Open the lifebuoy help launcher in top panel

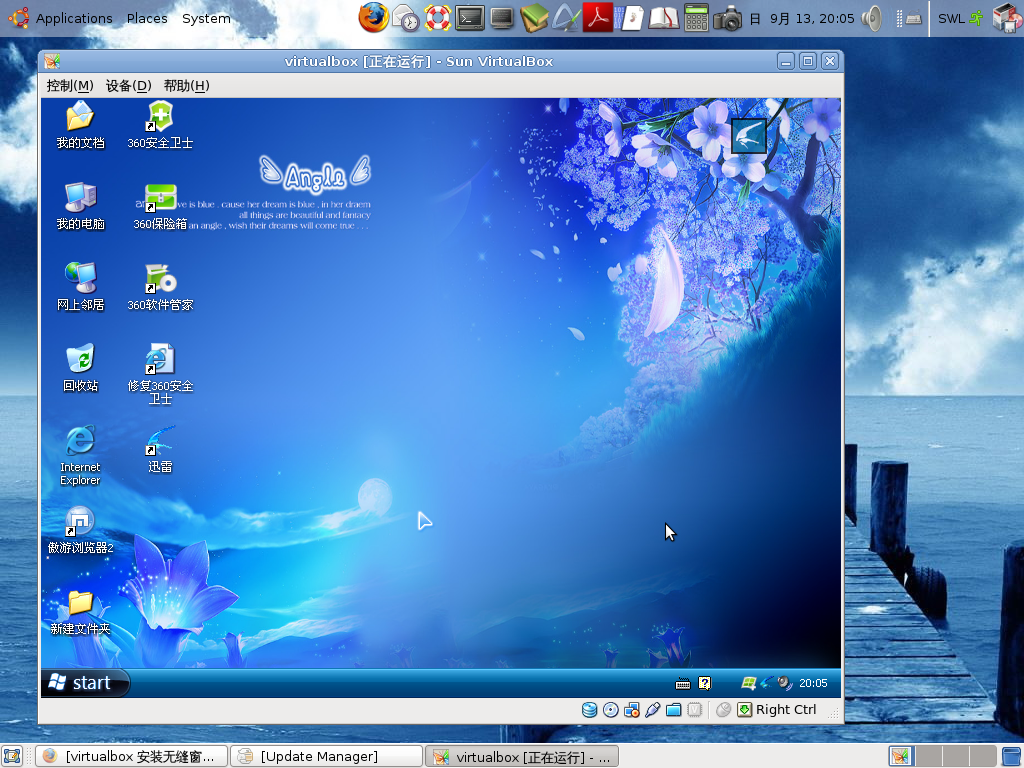(x=438, y=18)
